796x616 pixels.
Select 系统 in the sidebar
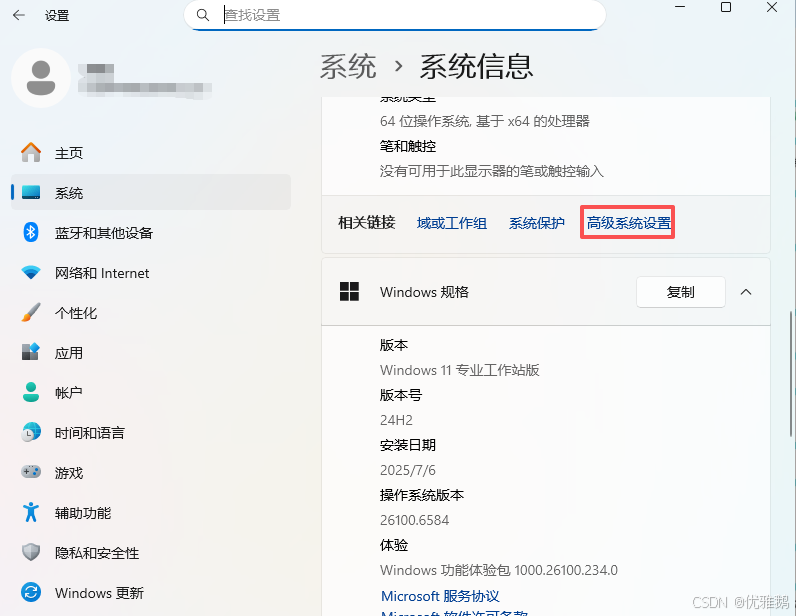click(151, 192)
